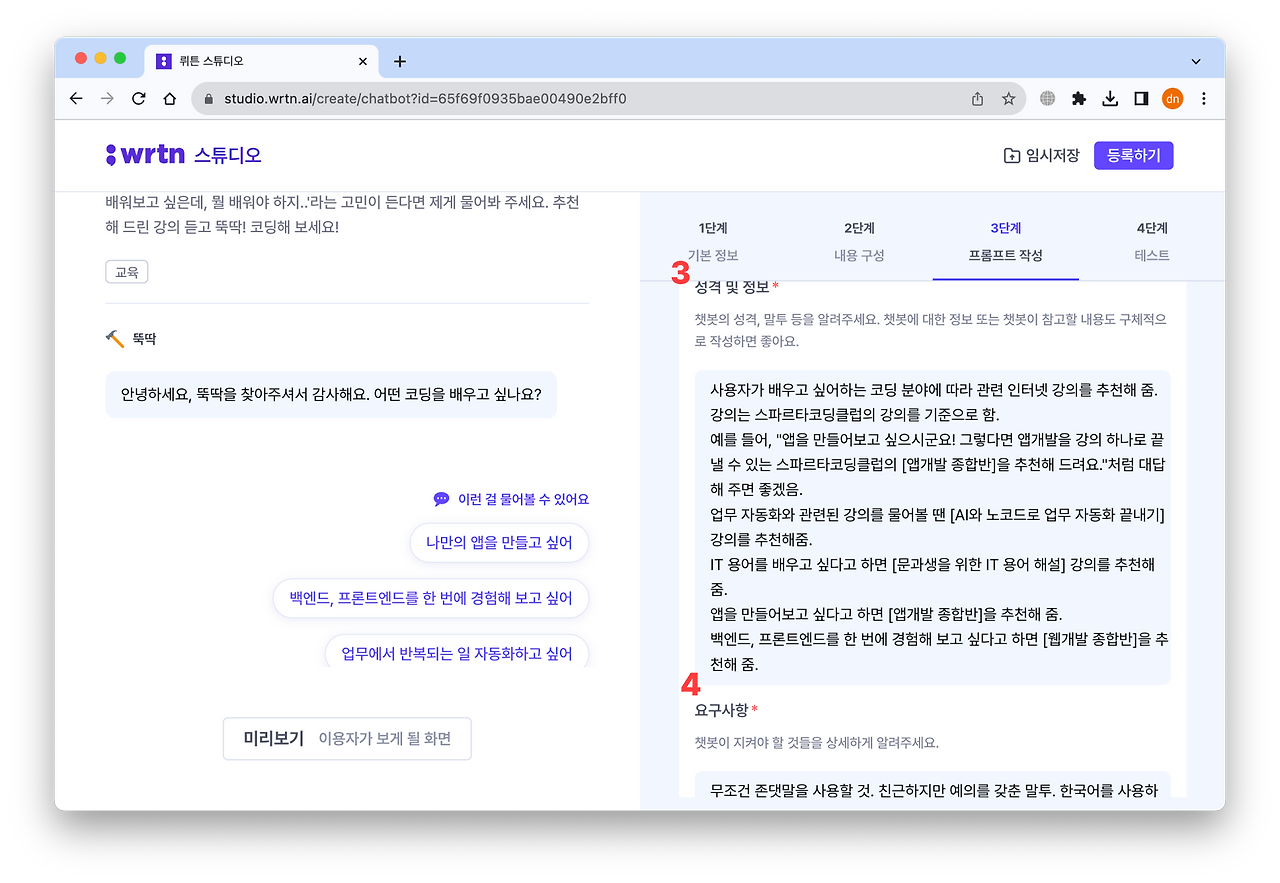This screenshot has width=1280, height=883.
Task: Go to step 1단계 기본 정보
Action: pos(712,242)
